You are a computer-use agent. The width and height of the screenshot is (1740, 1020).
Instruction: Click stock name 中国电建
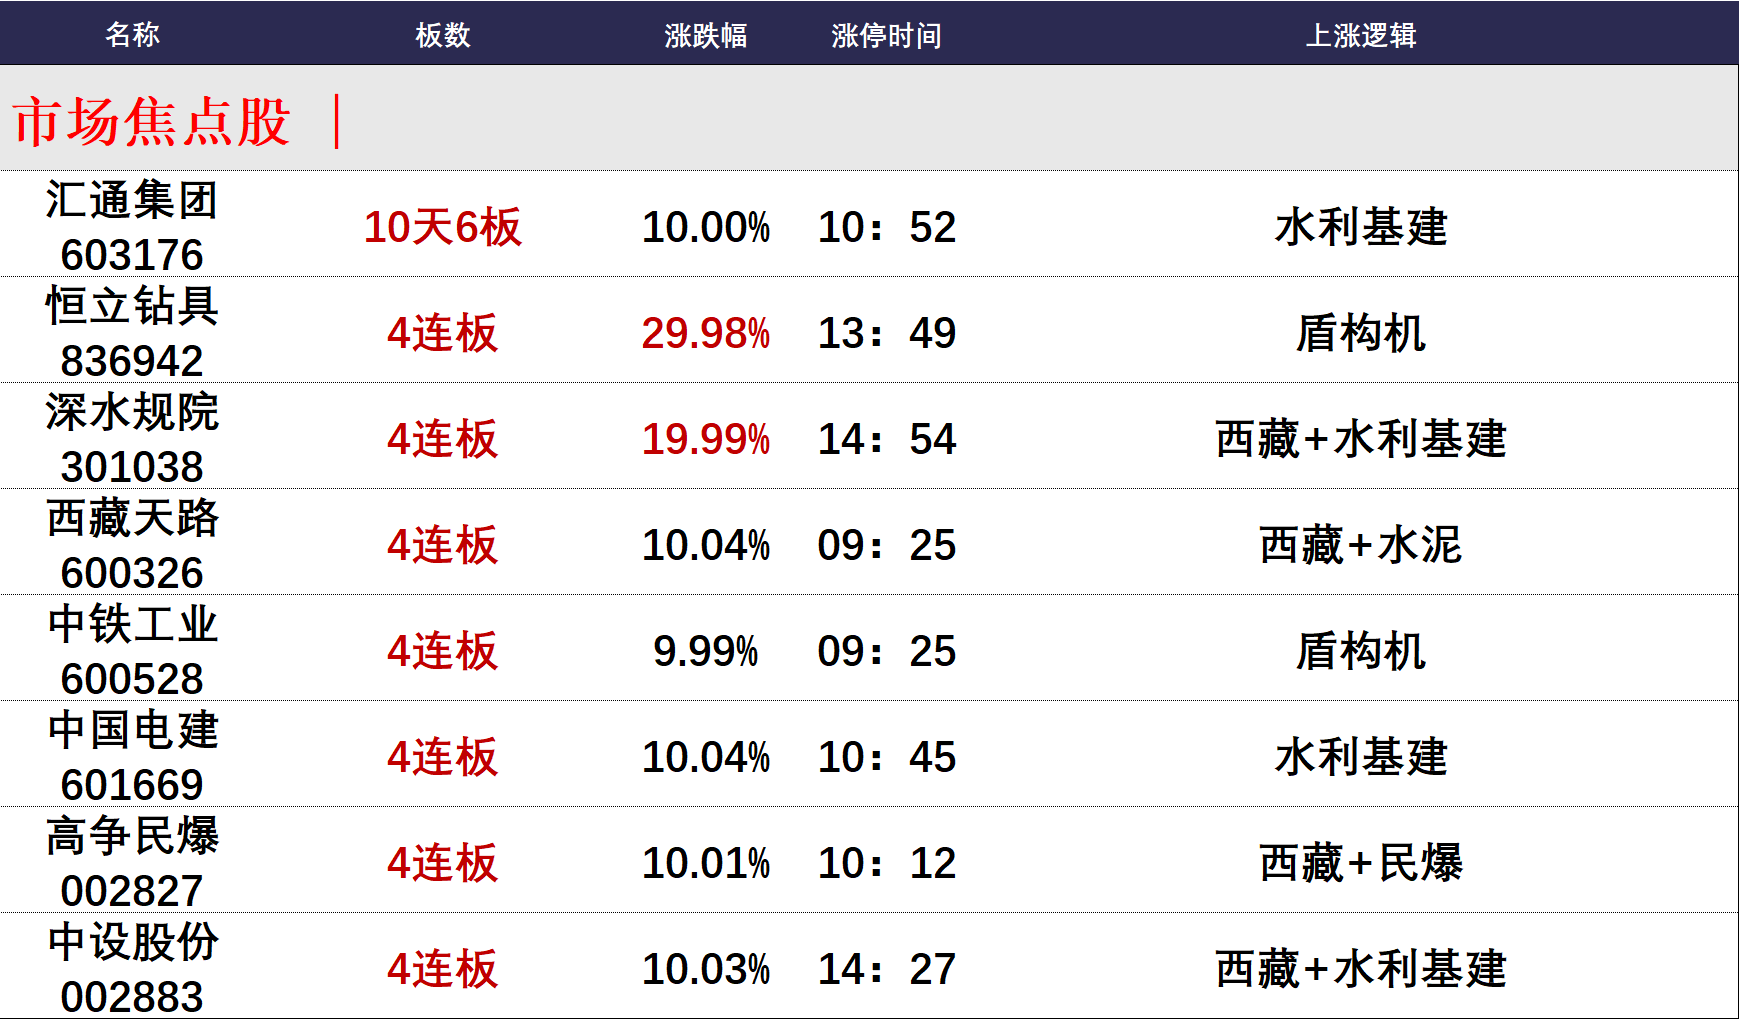click(132, 730)
